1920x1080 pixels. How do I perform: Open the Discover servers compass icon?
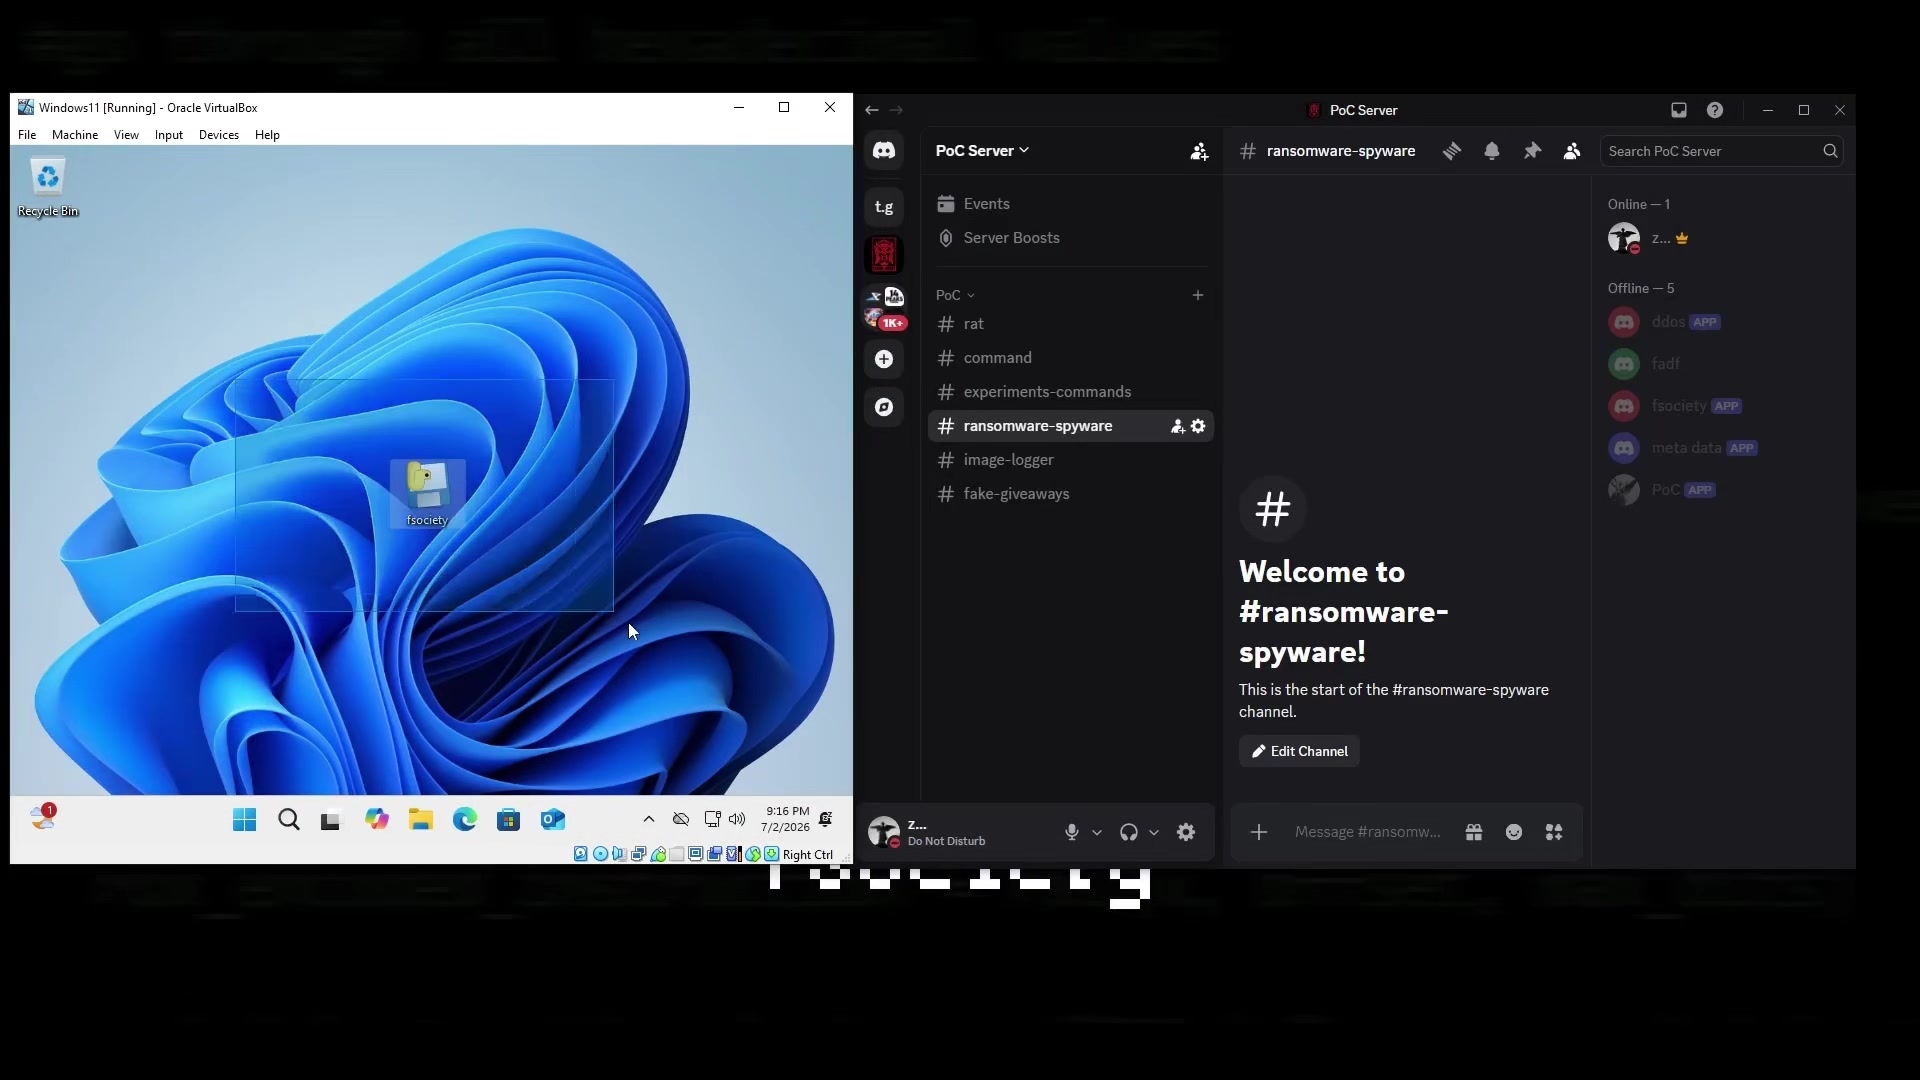coord(884,407)
